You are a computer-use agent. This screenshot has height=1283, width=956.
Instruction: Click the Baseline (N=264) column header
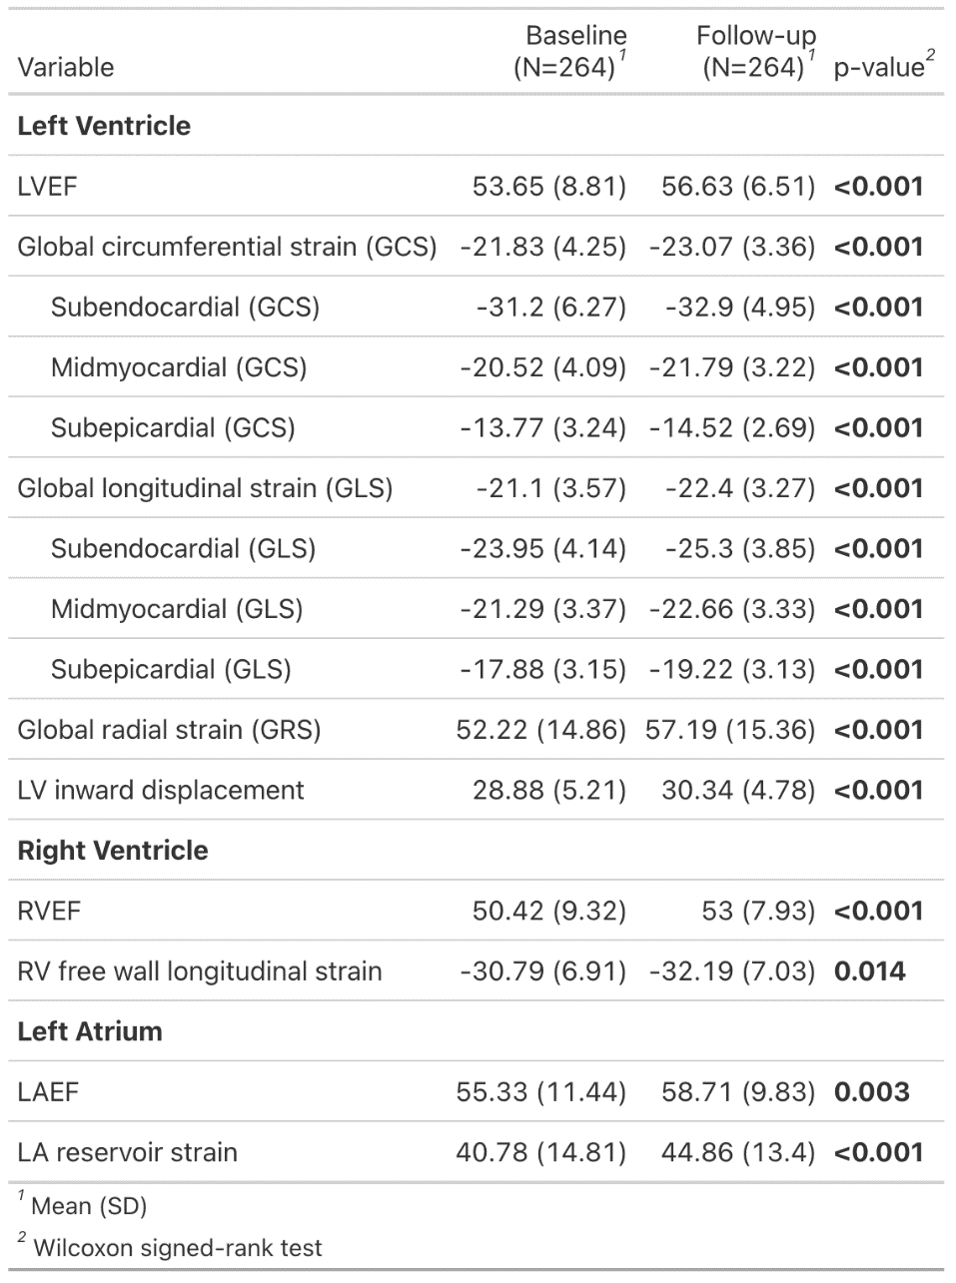[x=569, y=52]
